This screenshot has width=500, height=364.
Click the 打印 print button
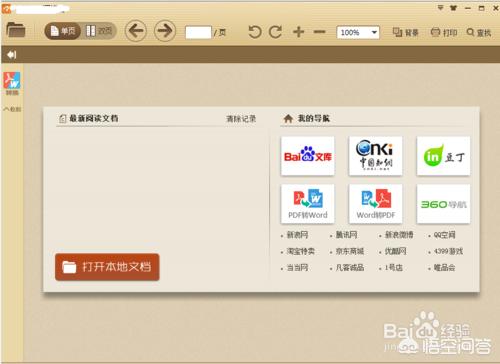coord(444,32)
